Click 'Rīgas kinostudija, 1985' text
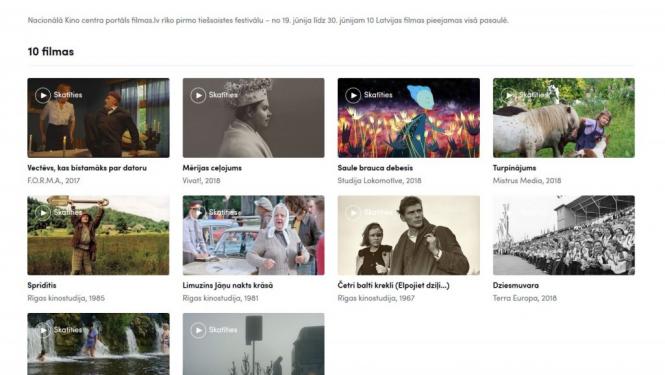 click(66, 298)
